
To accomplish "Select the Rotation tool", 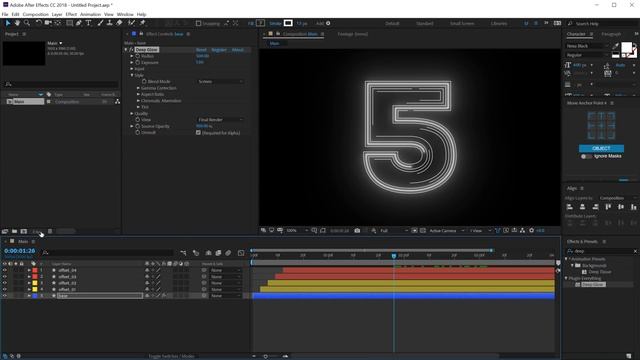I will click(38, 23).
